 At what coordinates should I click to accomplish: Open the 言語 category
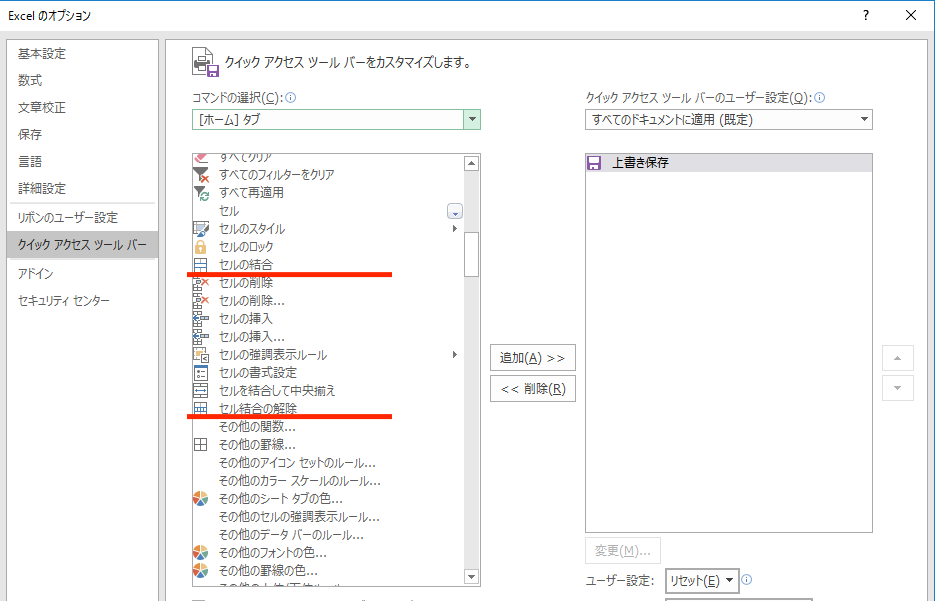(x=82, y=162)
